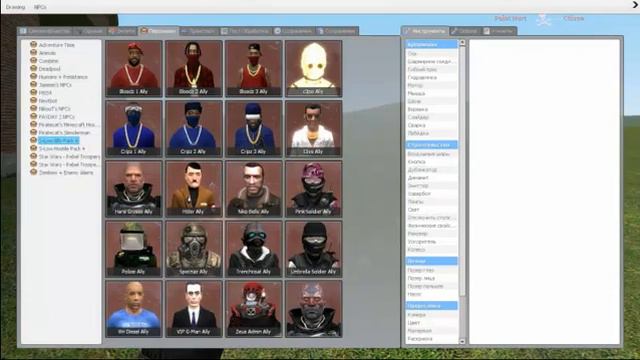Click the icon beside Zombies + Enemy Aliens
Image resolution: width=640 pixels, height=360 pixels.
(x=33, y=172)
